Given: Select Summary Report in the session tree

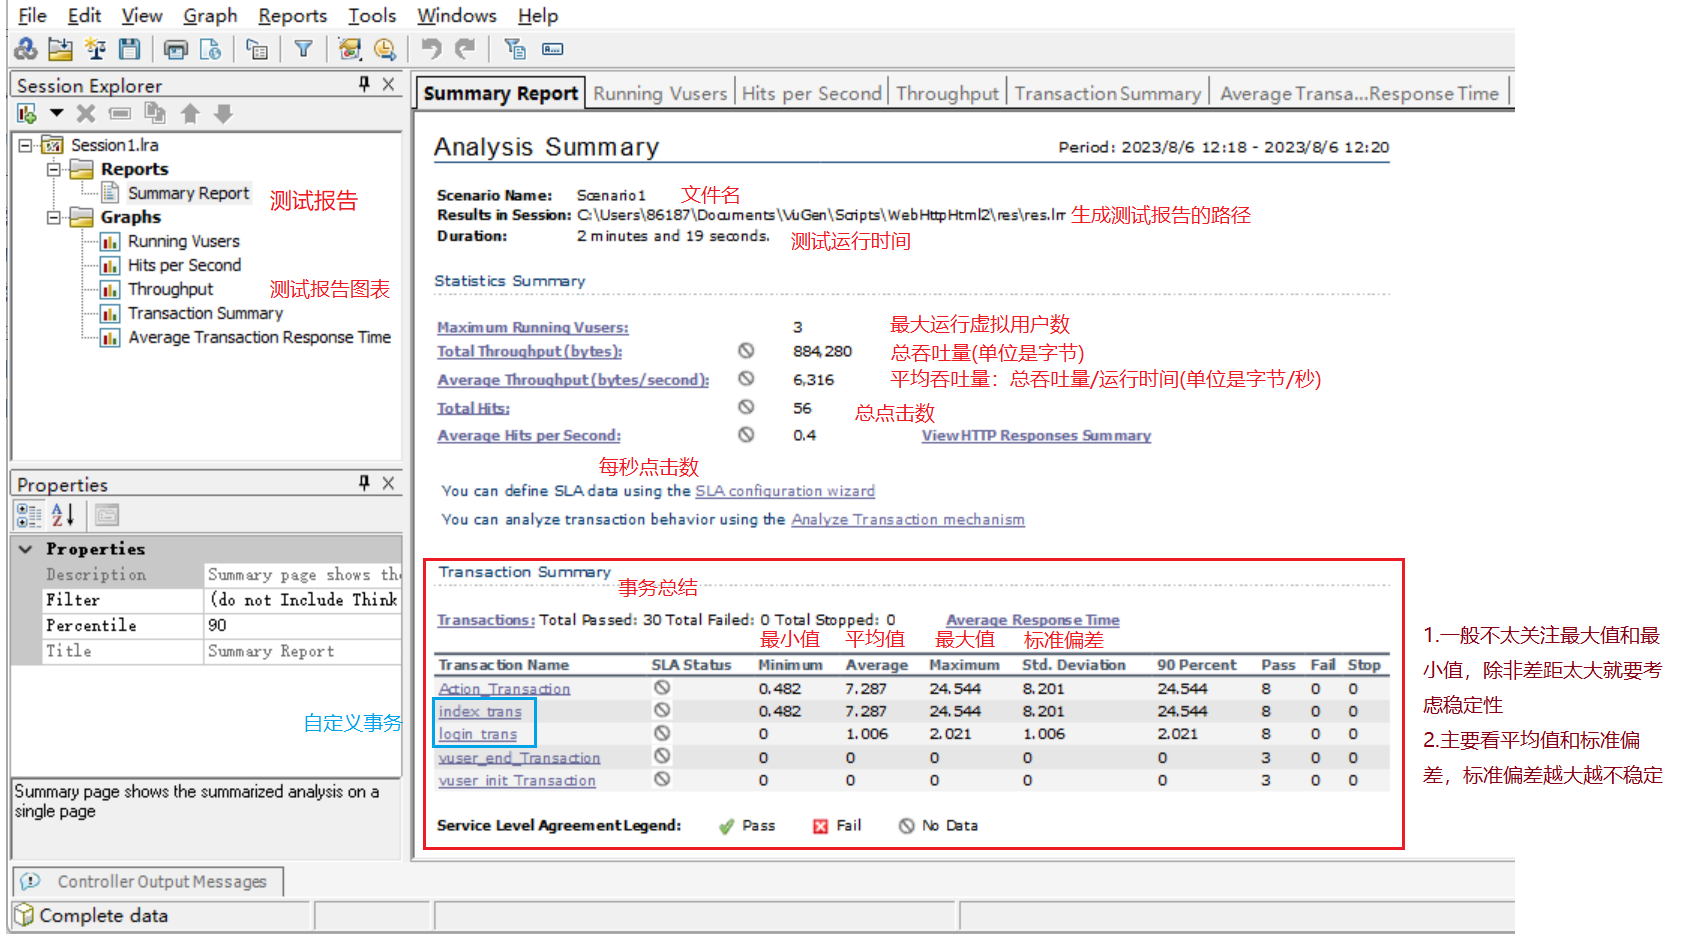Looking at the screenshot, I should tap(188, 193).
